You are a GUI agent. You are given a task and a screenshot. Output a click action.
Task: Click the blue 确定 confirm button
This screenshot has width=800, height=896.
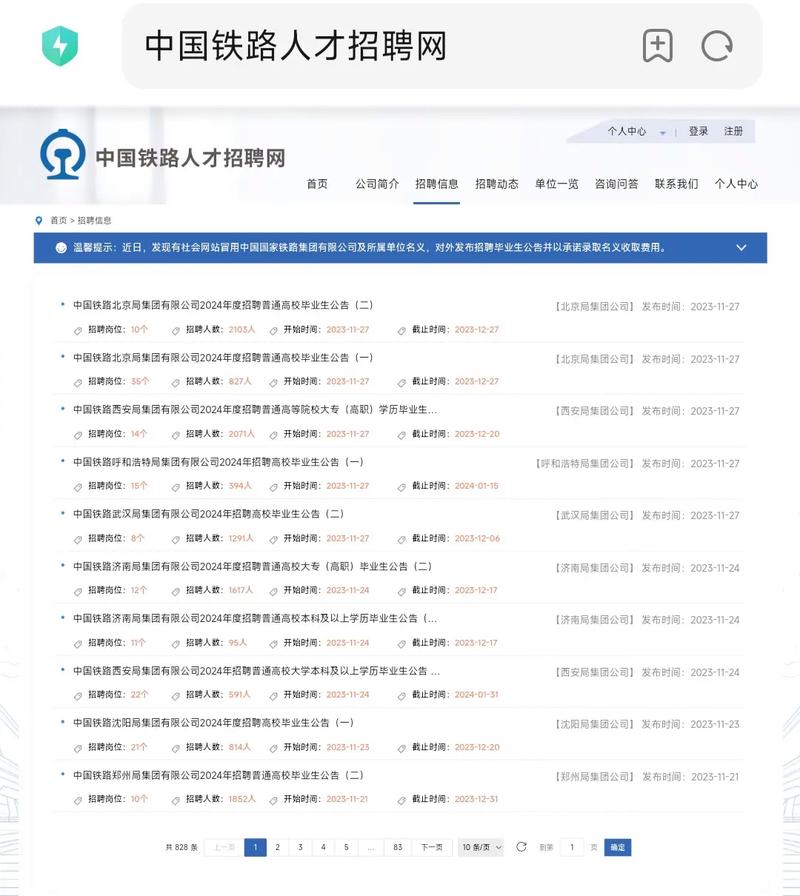618,847
